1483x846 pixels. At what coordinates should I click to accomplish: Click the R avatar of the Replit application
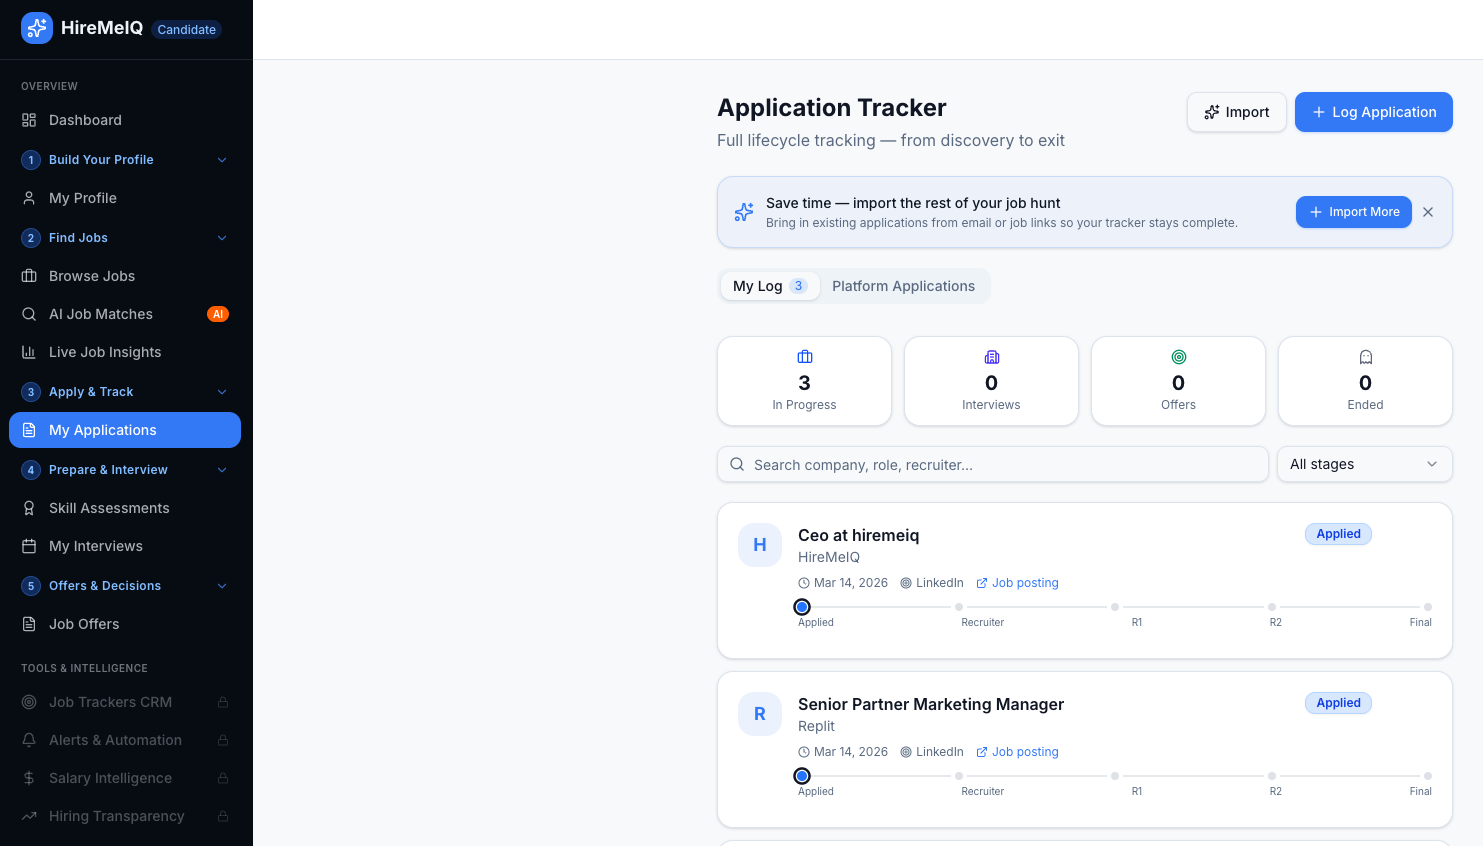760,714
